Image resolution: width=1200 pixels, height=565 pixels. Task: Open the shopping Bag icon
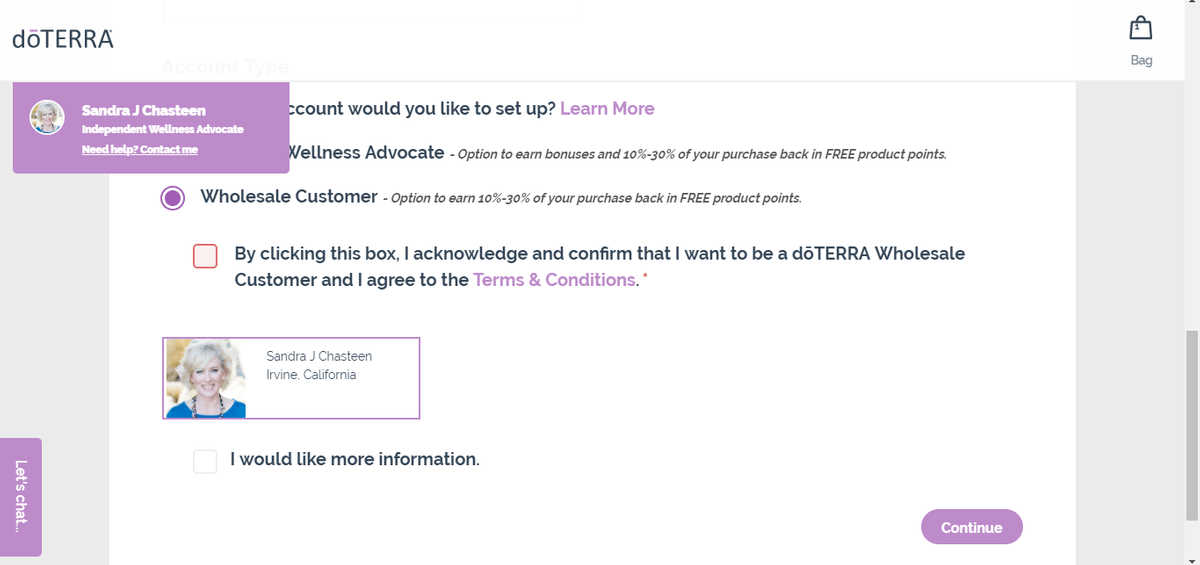point(1140,28)
